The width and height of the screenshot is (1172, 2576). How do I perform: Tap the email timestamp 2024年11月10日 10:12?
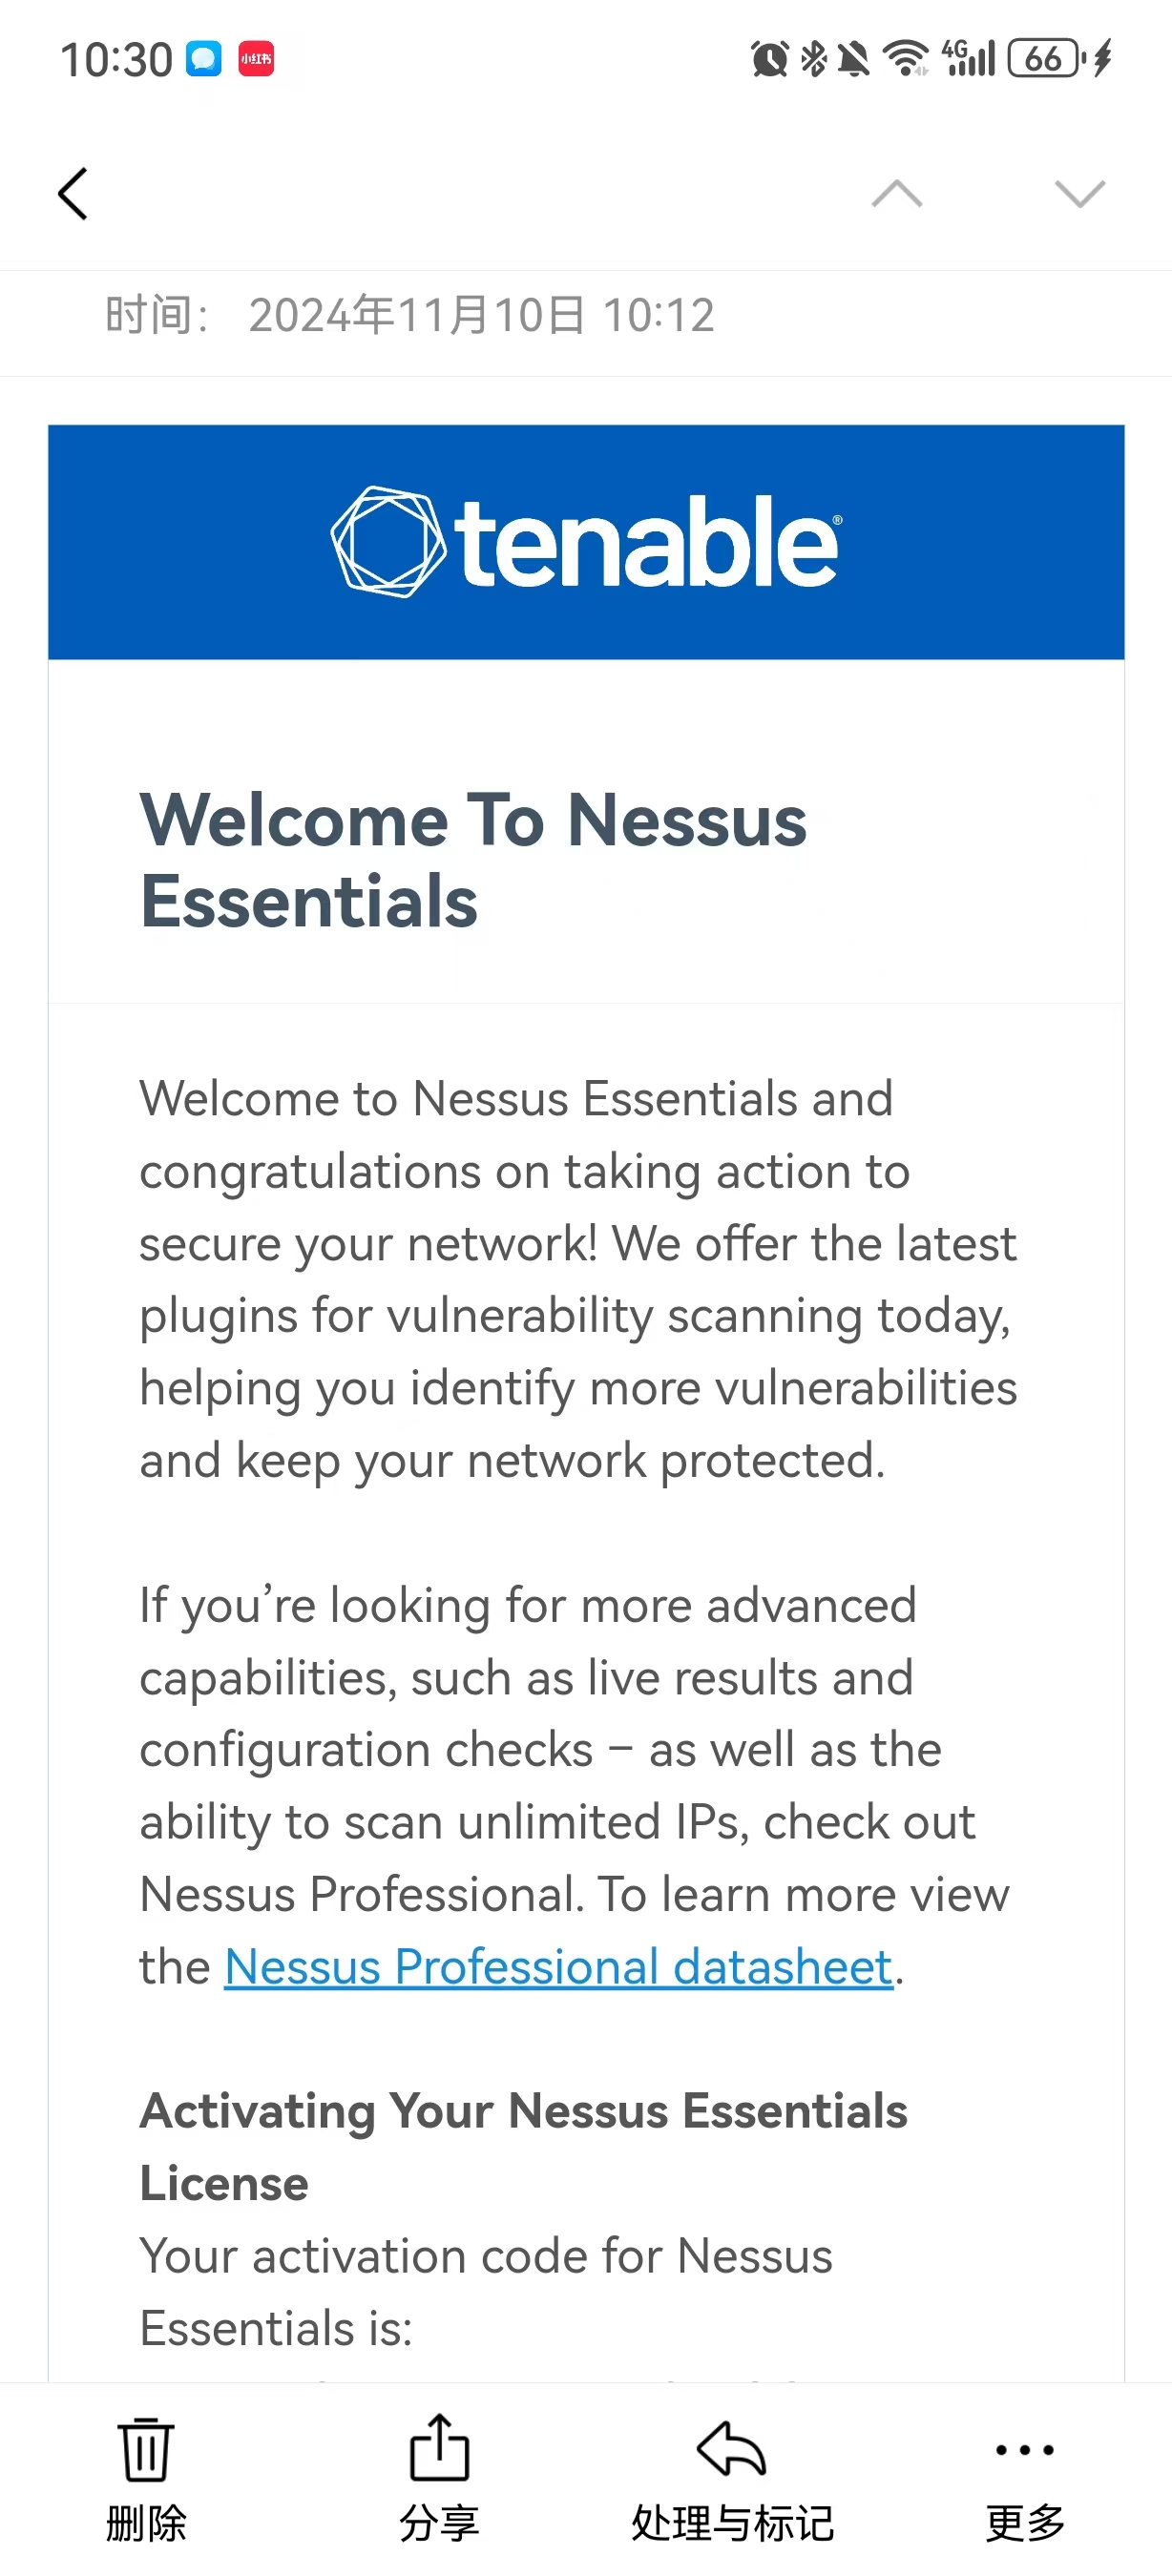(481, 315)
